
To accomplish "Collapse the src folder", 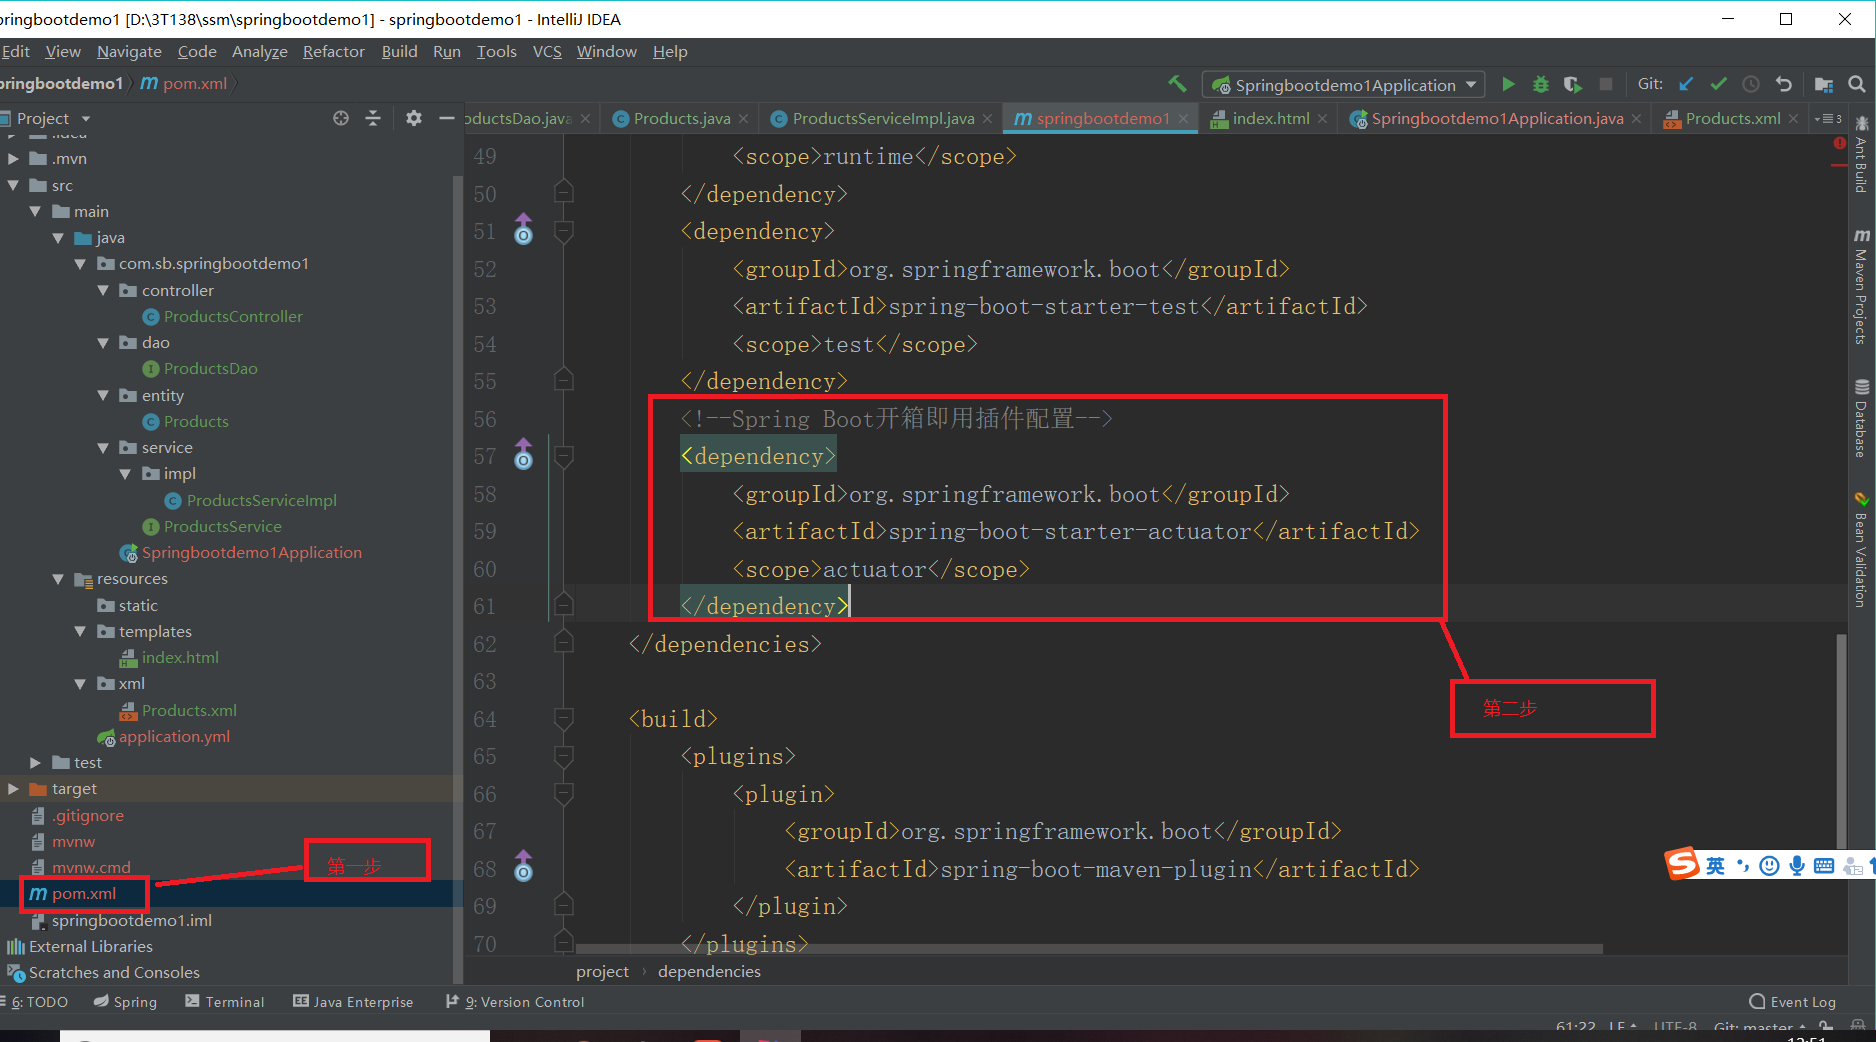I will [13, 185].
